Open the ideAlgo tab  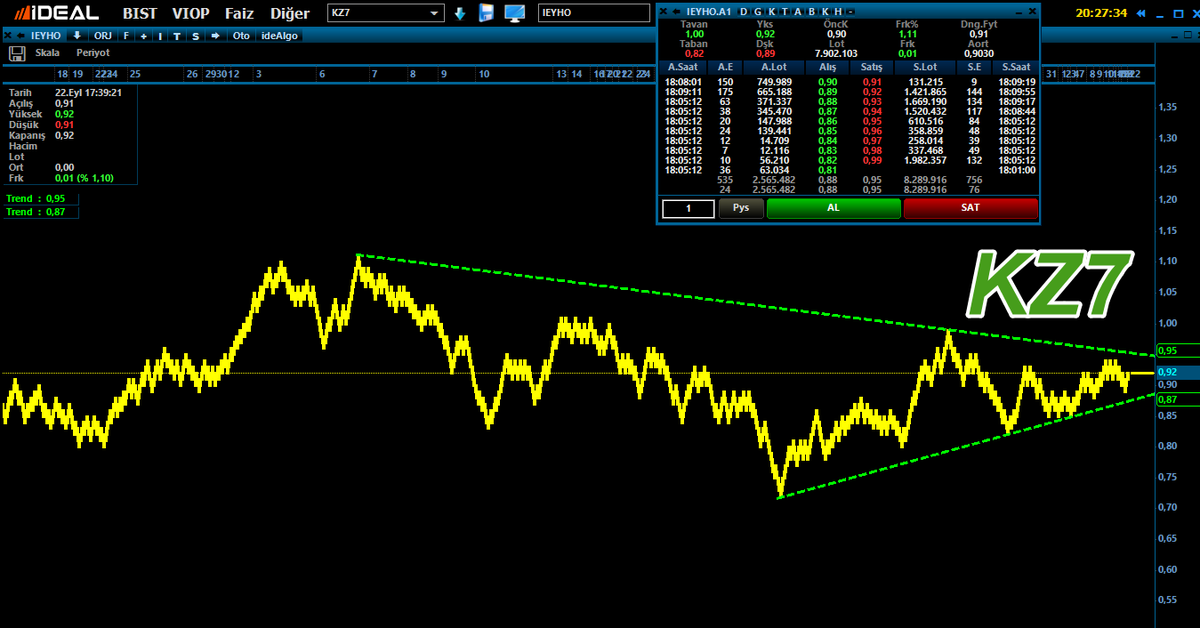279,36
